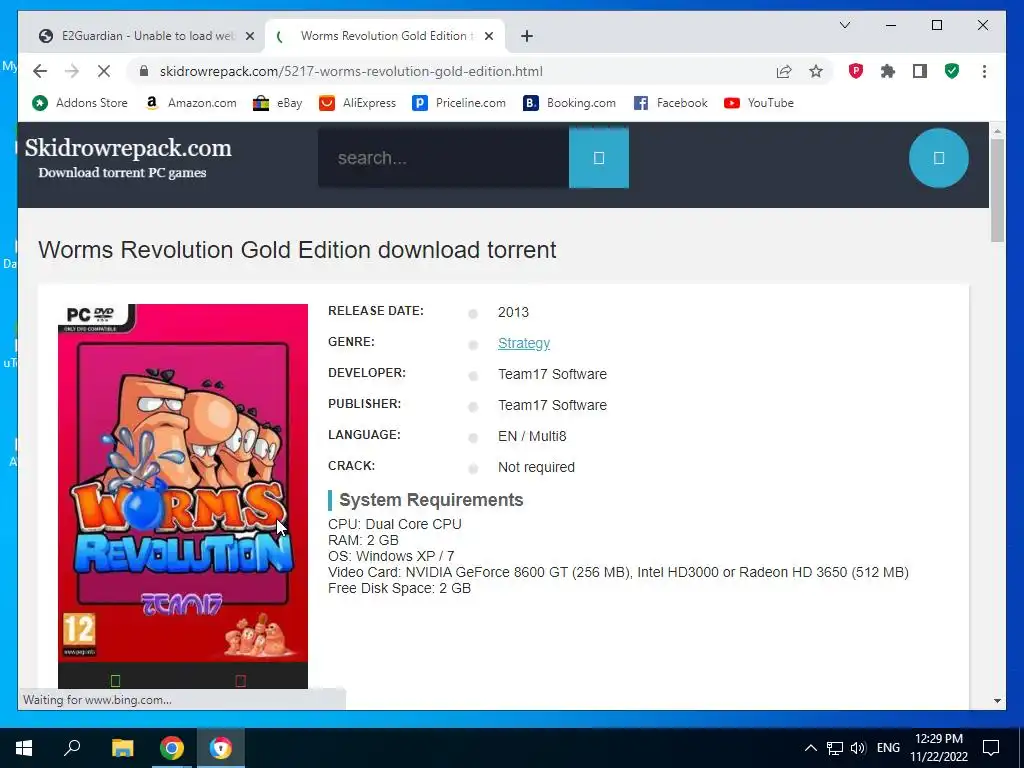Click 'EN / Multi8' language value
The height and width of the screenshot is (768, 1024).
[532, 436]
